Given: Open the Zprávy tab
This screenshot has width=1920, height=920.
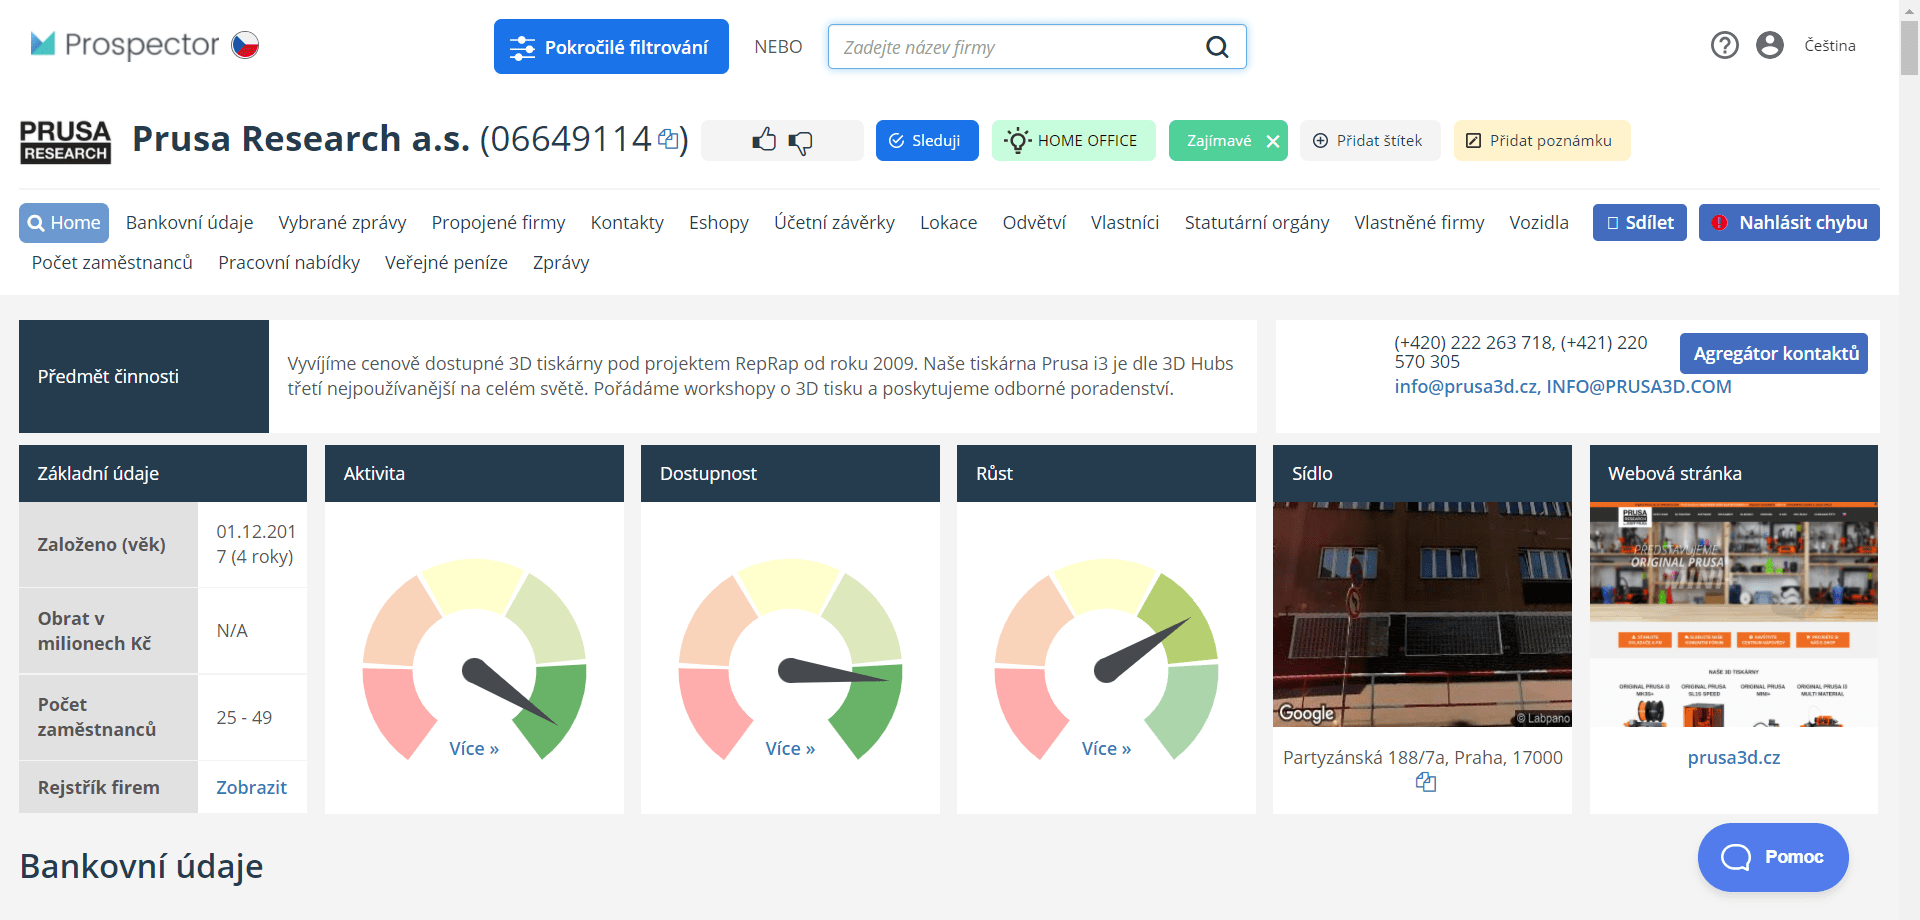Looking at the screenshot, I should (561, 263).
